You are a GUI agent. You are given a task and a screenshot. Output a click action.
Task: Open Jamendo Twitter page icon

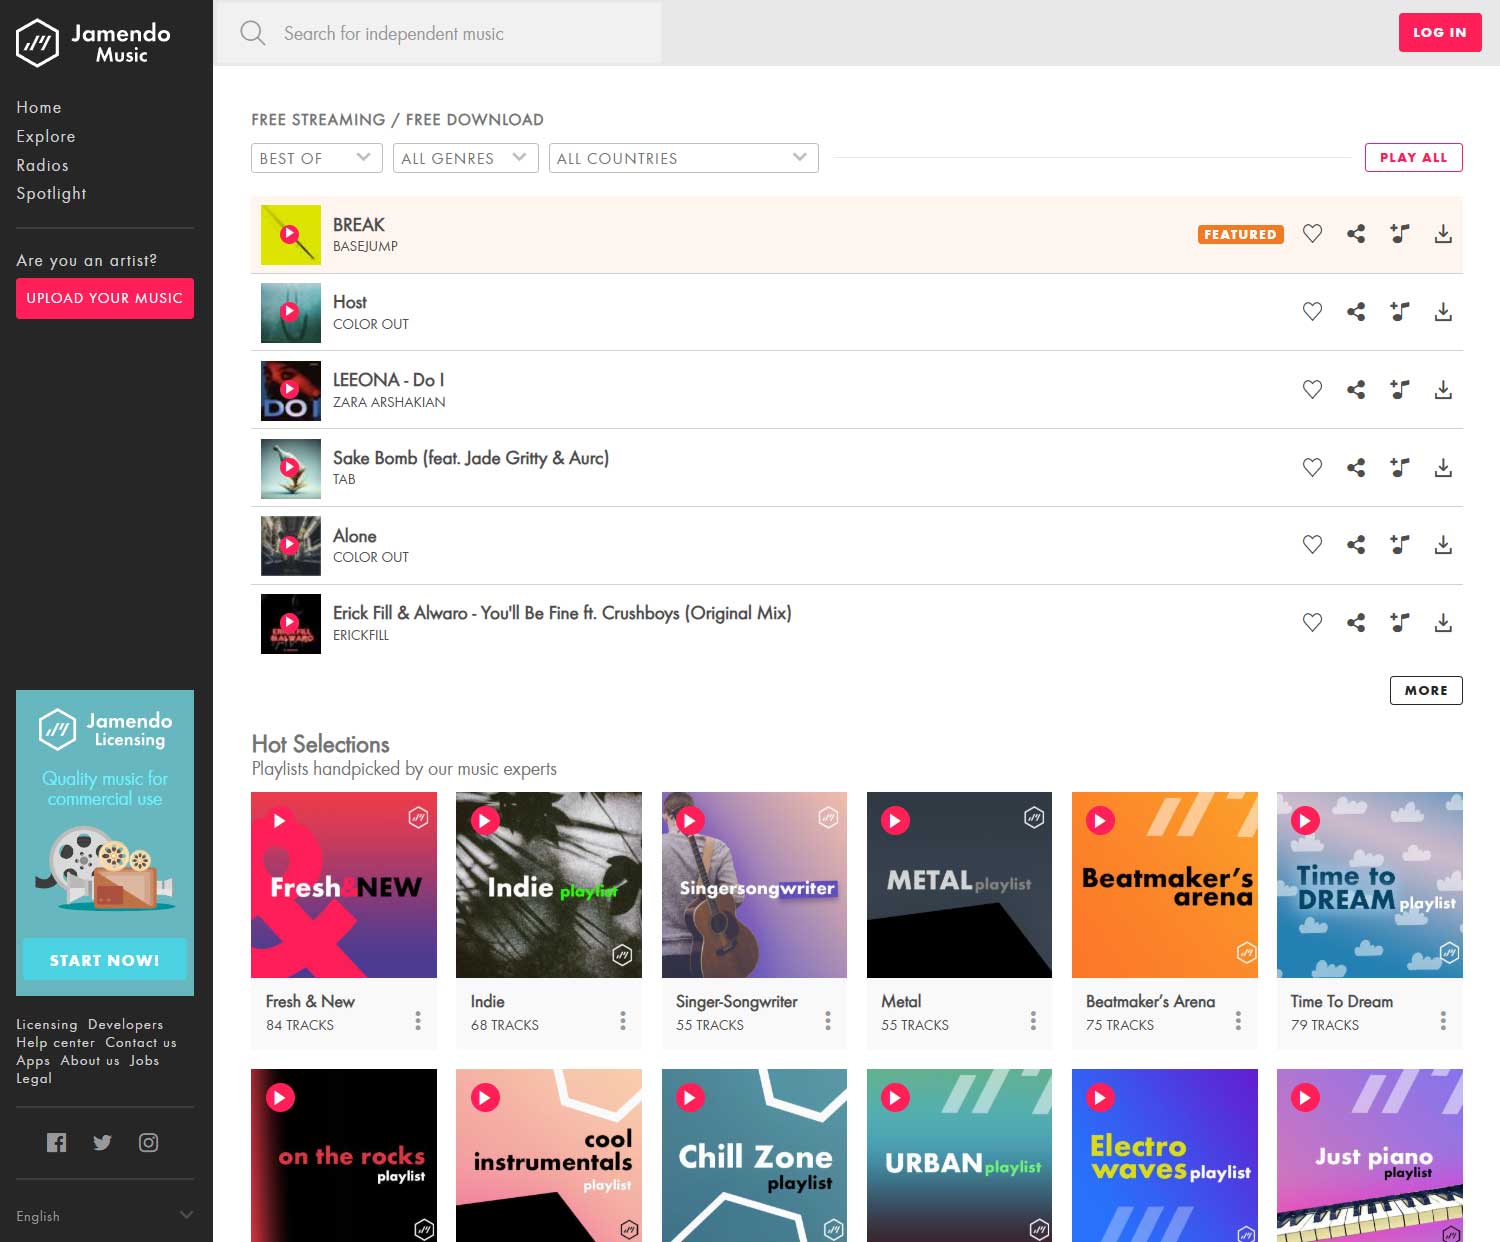[102, 1142]
